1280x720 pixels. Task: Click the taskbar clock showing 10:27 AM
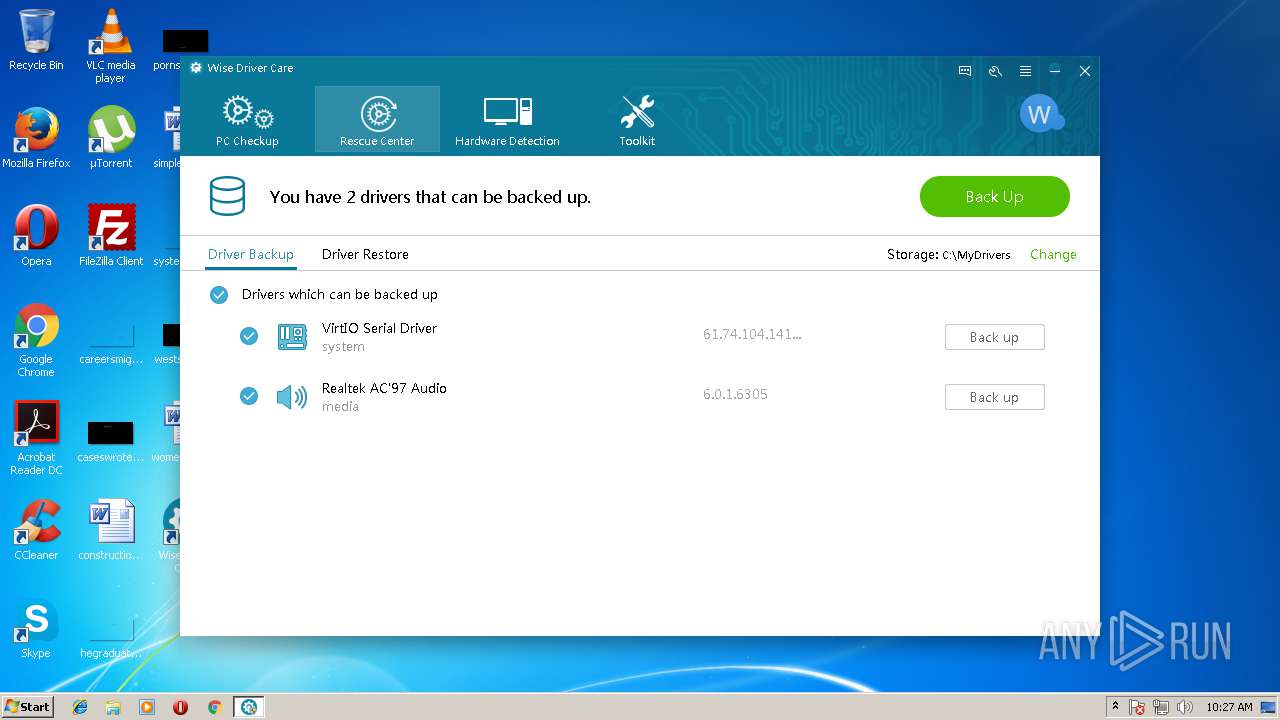click(1229, 707)
